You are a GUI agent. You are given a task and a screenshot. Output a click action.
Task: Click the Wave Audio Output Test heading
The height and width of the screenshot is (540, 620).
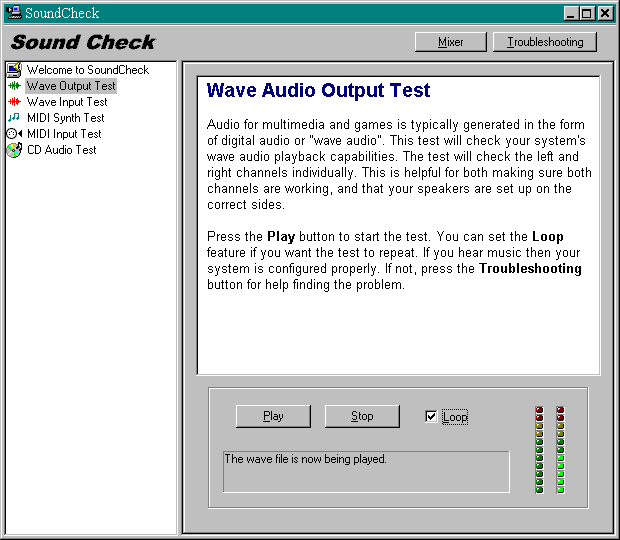(x=318, y=90)
